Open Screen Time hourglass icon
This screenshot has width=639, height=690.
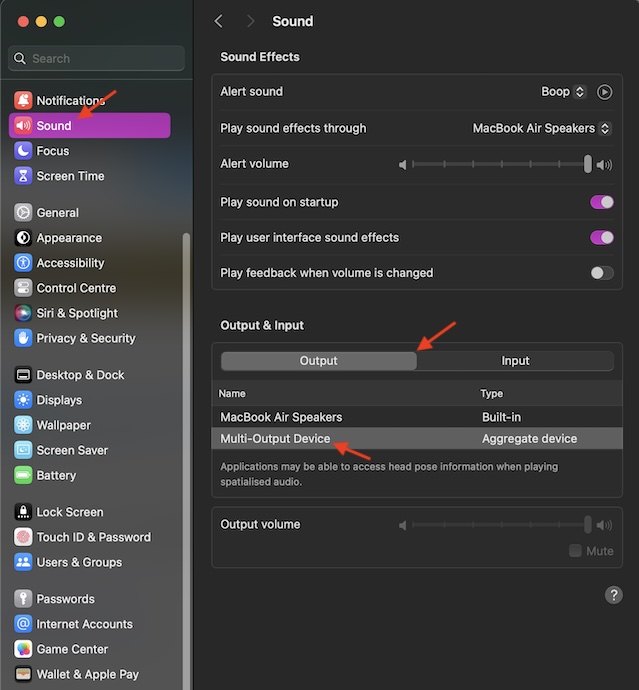(23, 176)
